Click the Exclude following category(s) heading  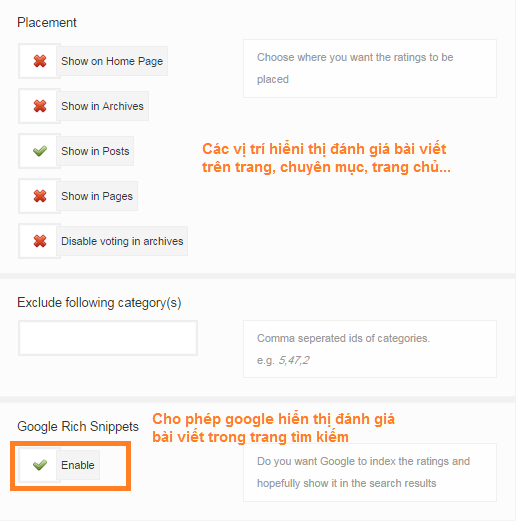(x=99, y=303)
